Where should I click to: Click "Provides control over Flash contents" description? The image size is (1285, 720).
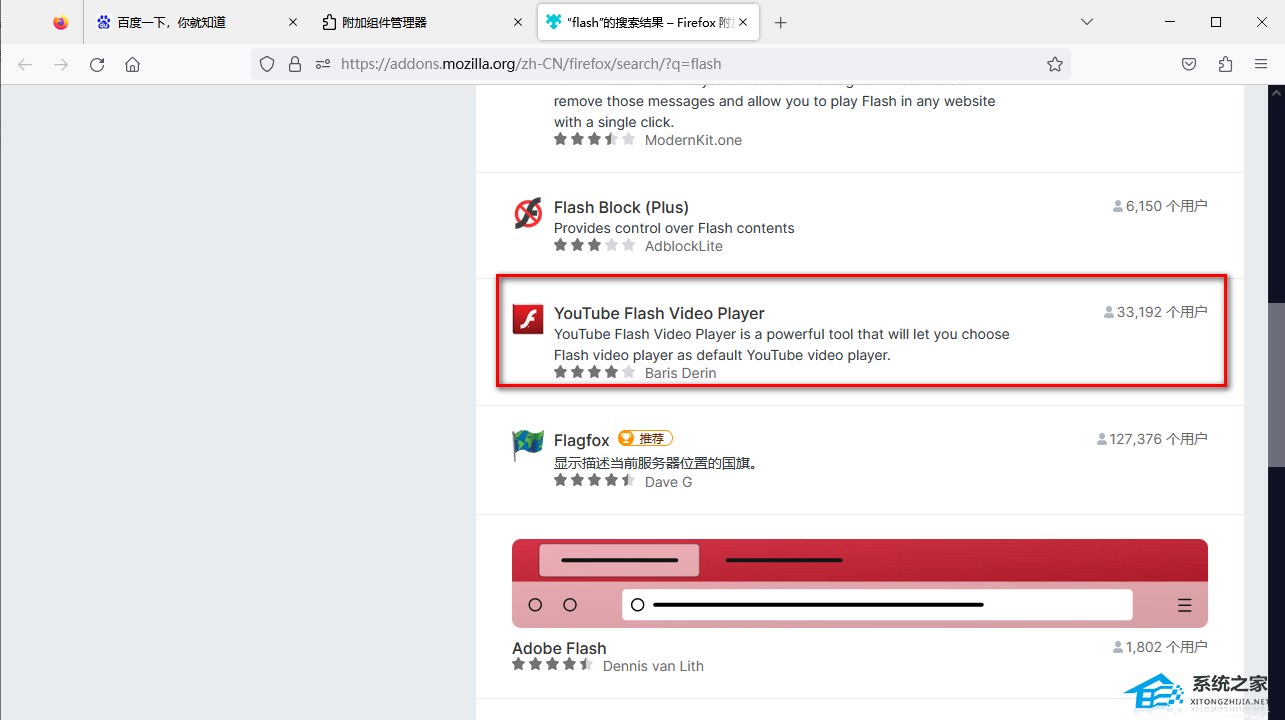(674, 228)
